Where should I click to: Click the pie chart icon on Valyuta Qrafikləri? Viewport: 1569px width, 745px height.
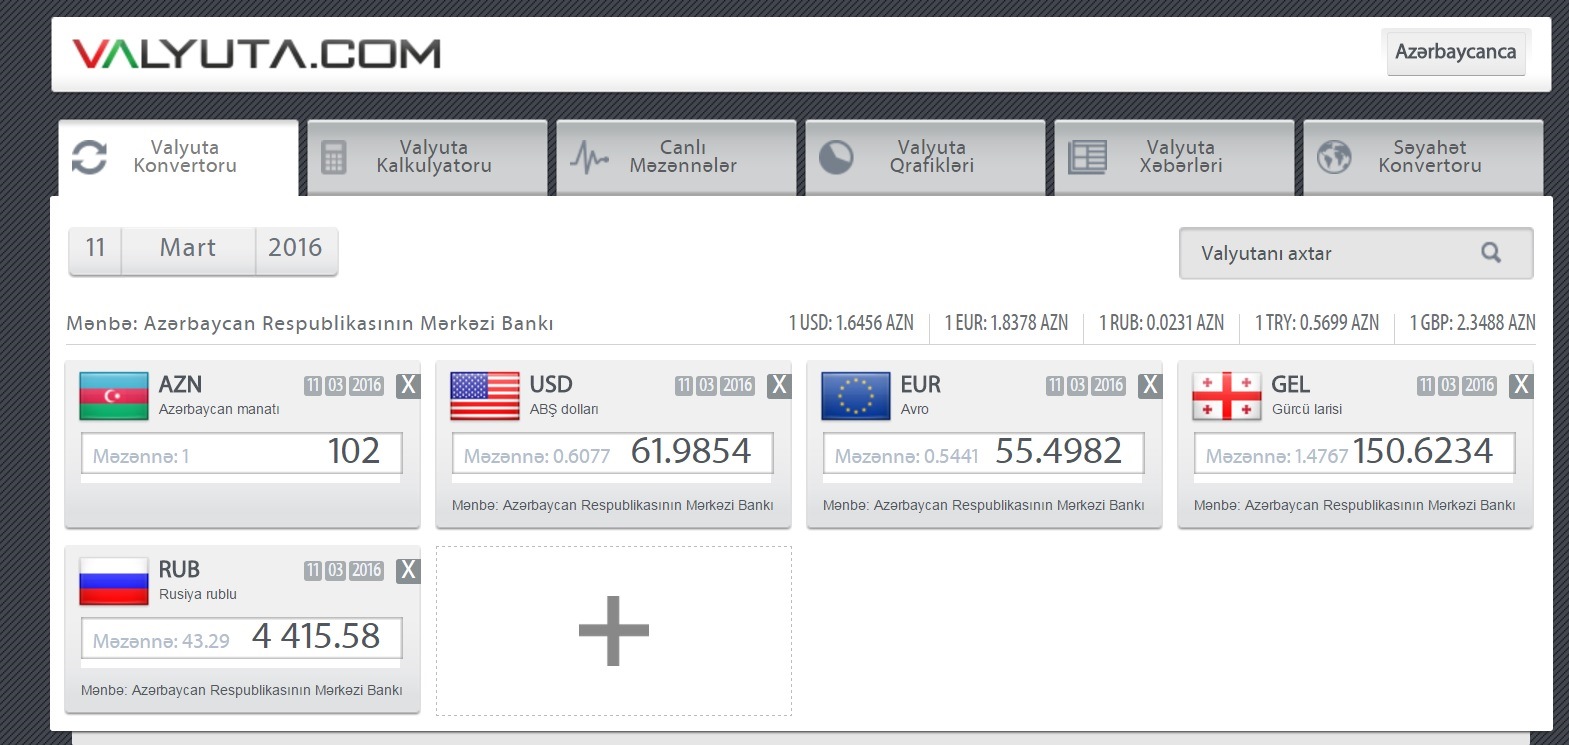click(x=836, y=157)
